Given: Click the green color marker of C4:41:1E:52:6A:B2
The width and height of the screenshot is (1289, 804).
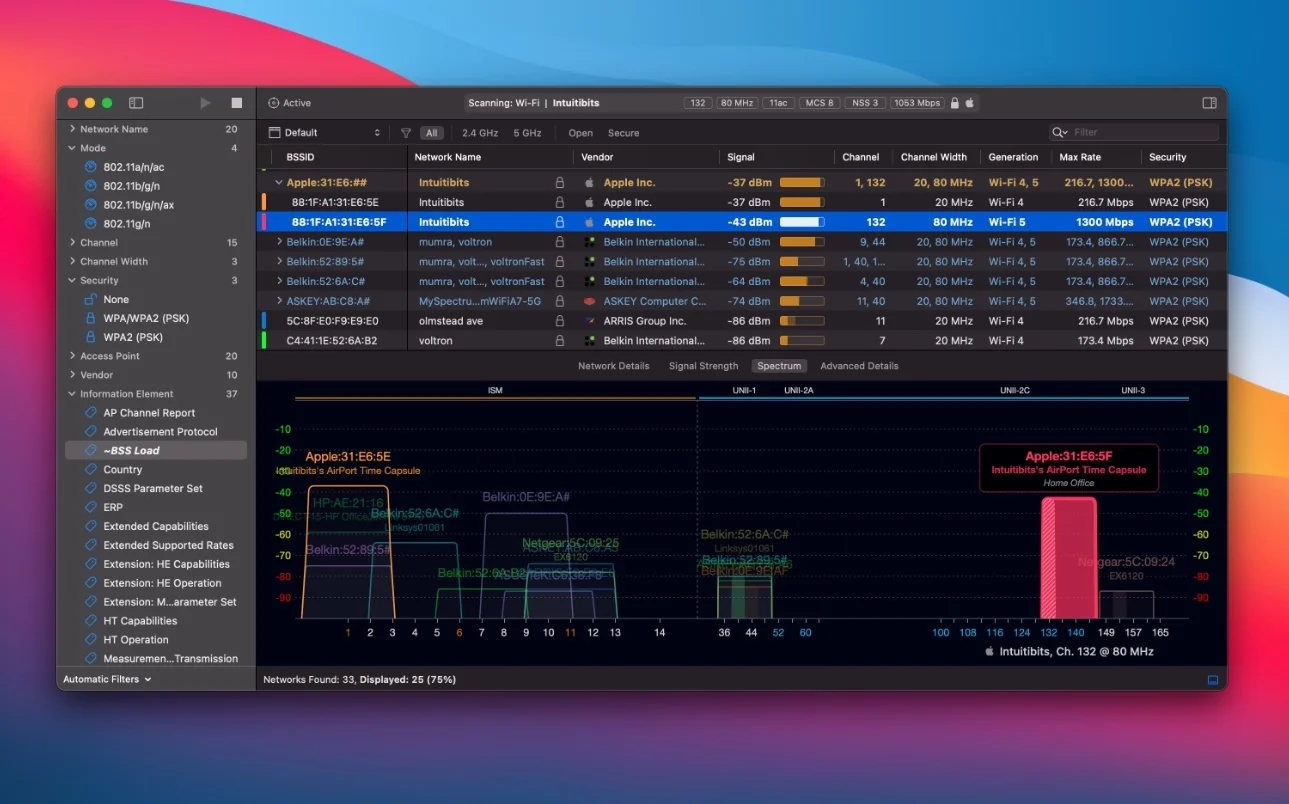Looking at the screenshot, I should pyautogui.click(x=264, y=341).
